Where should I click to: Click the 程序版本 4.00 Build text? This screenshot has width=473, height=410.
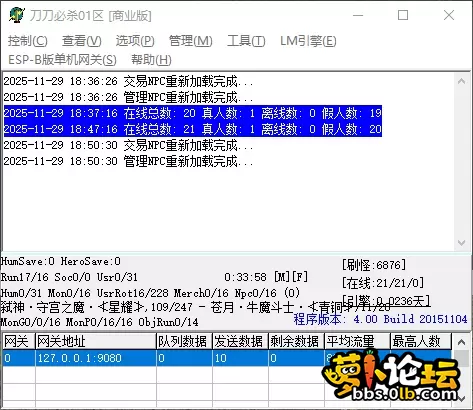[x=380, y=319]
